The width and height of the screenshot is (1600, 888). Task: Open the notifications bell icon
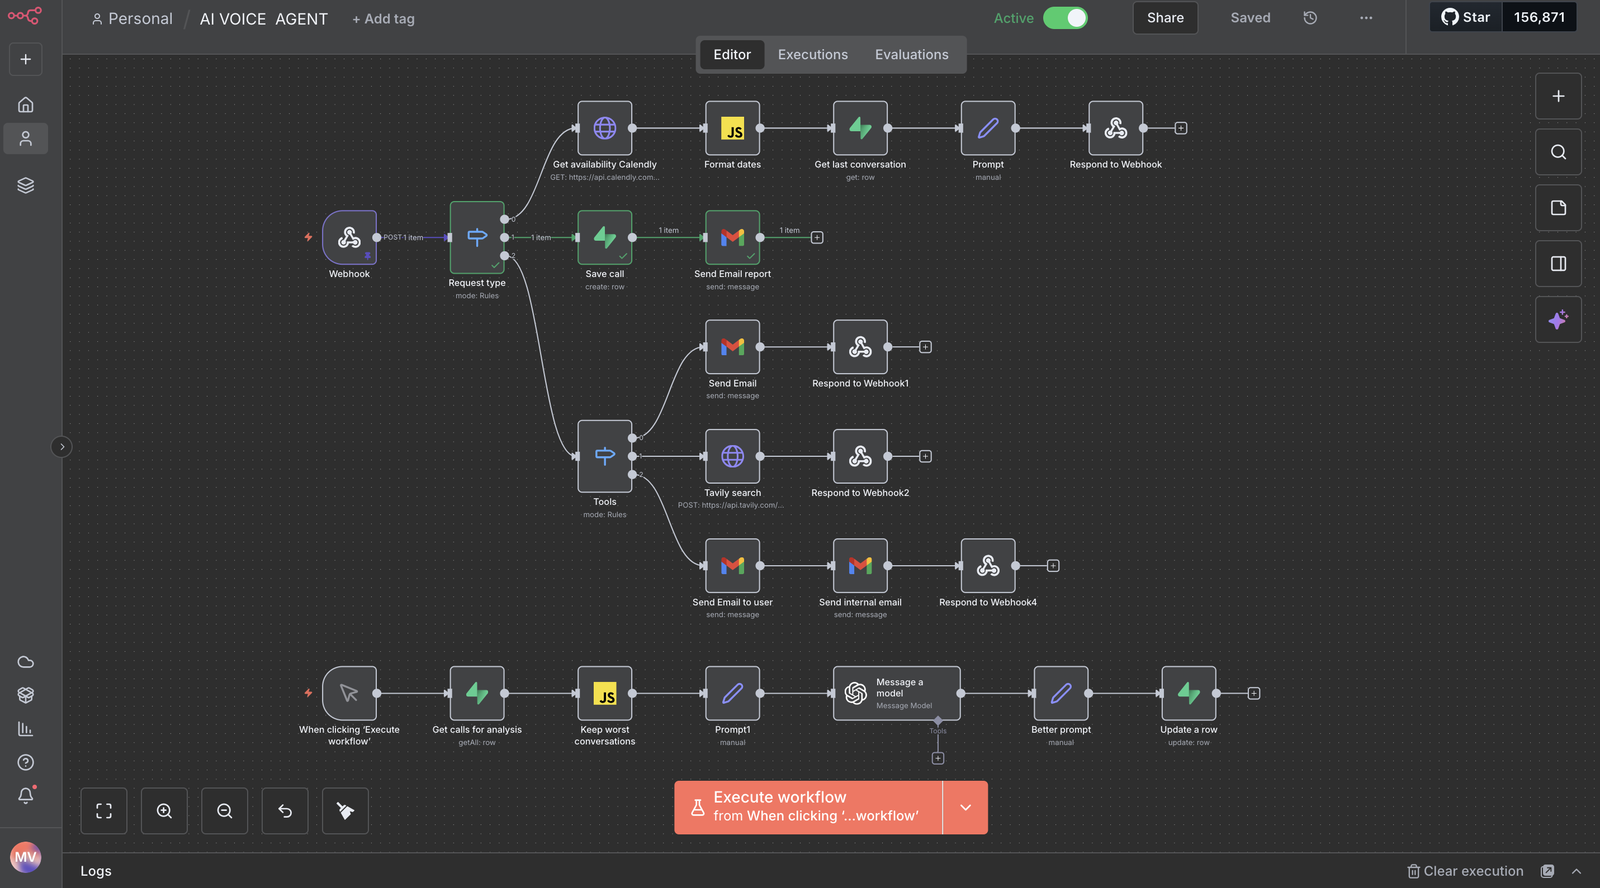(x=26, y=796)
